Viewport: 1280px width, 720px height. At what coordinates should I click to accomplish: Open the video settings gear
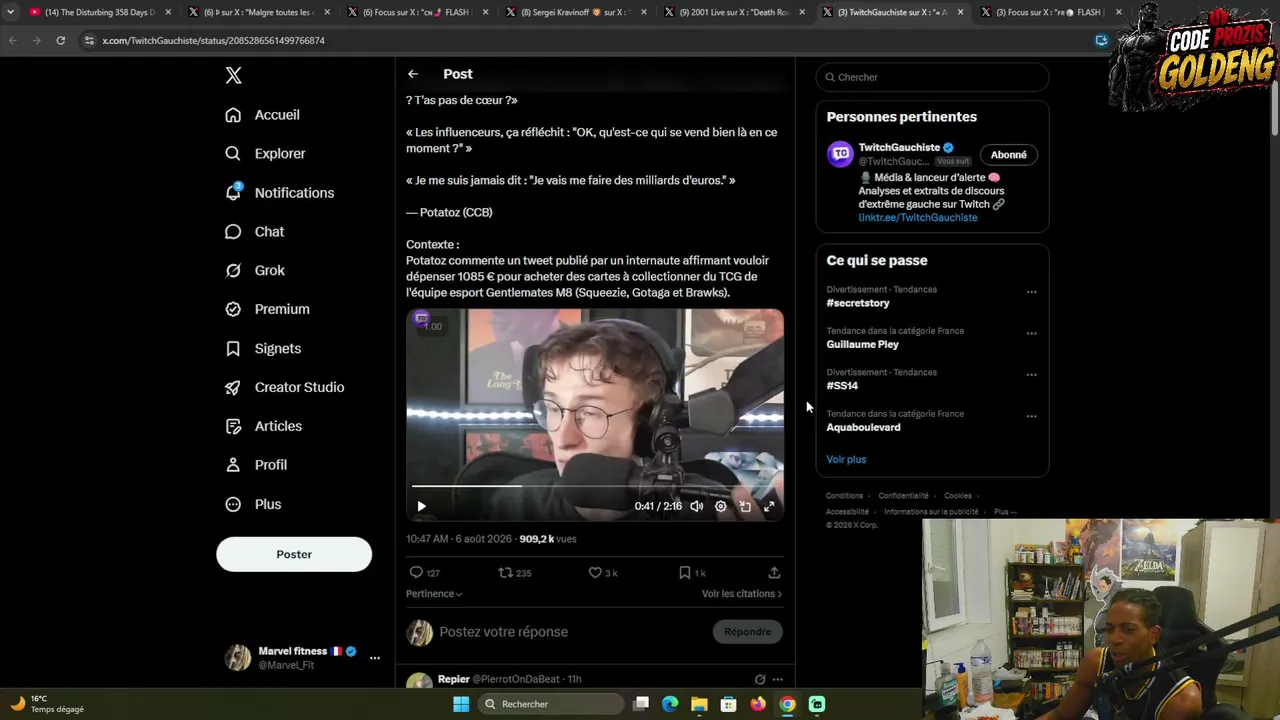(x=721, y=507)
